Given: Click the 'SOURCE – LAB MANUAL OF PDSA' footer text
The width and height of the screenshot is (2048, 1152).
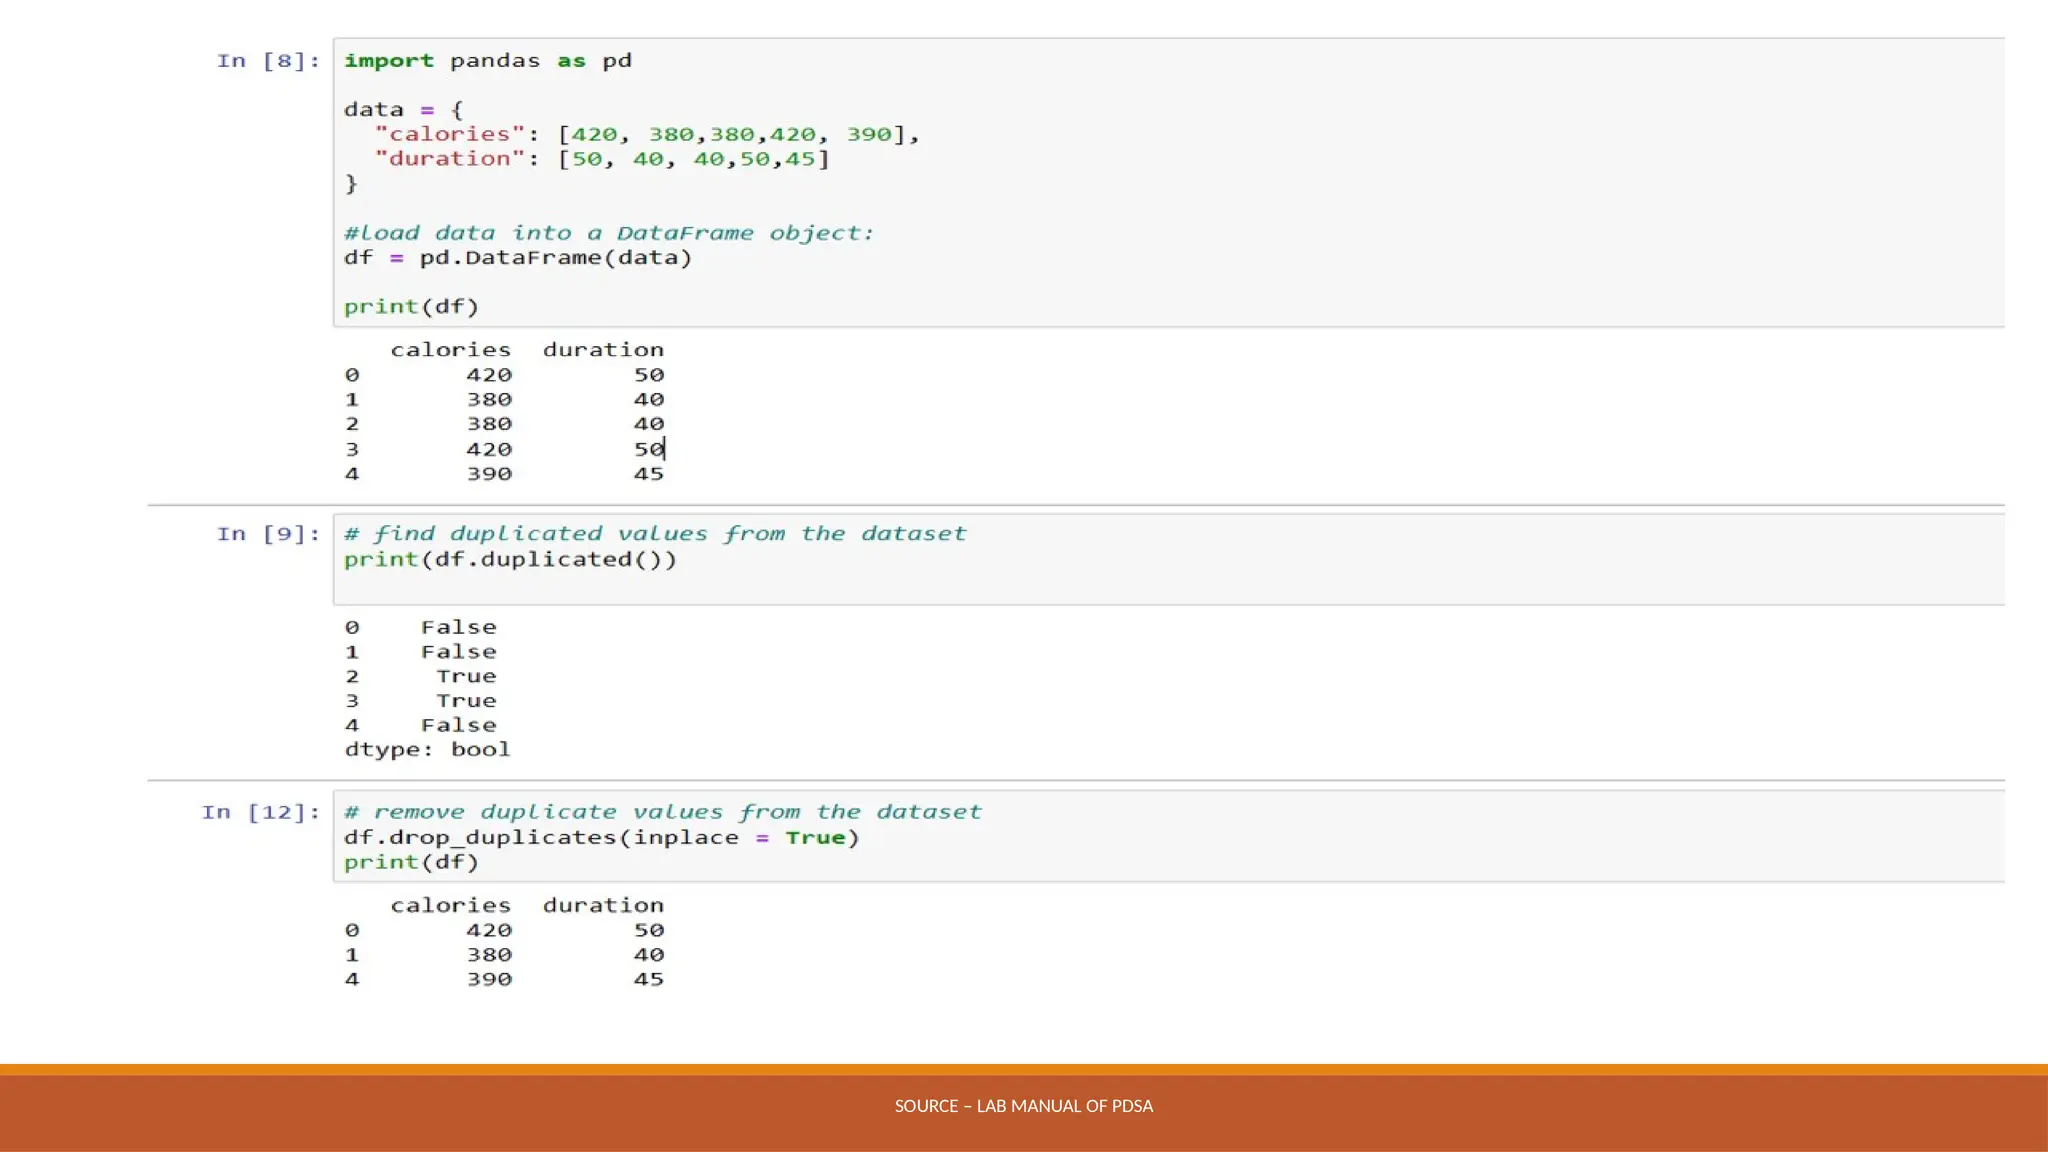Looking at the screenshot, I should point(1023,1106).
